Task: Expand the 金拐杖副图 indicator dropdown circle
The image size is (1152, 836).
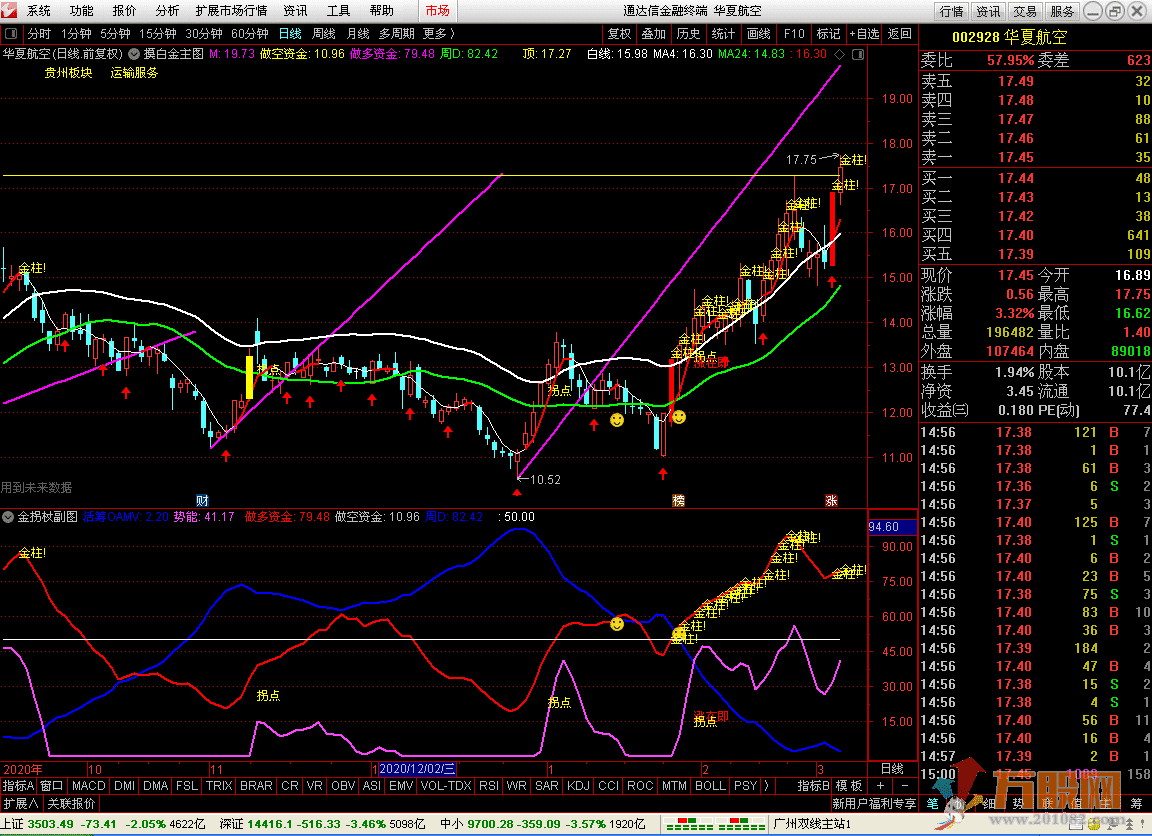Action: click(8, 517)
